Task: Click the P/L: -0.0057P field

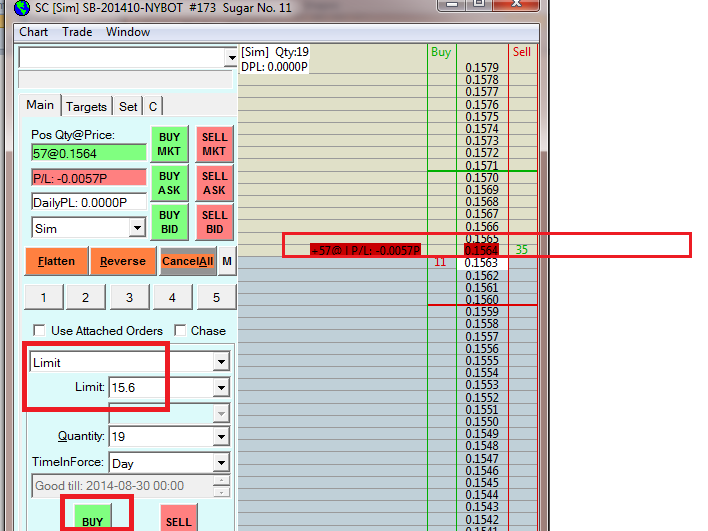Action: point(89,178)
